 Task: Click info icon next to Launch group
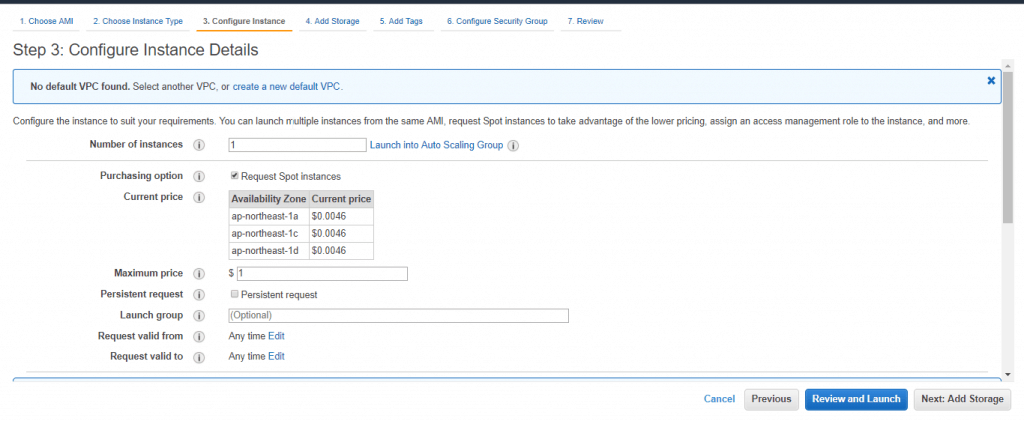pyautogui.click(x=199, y=315)
